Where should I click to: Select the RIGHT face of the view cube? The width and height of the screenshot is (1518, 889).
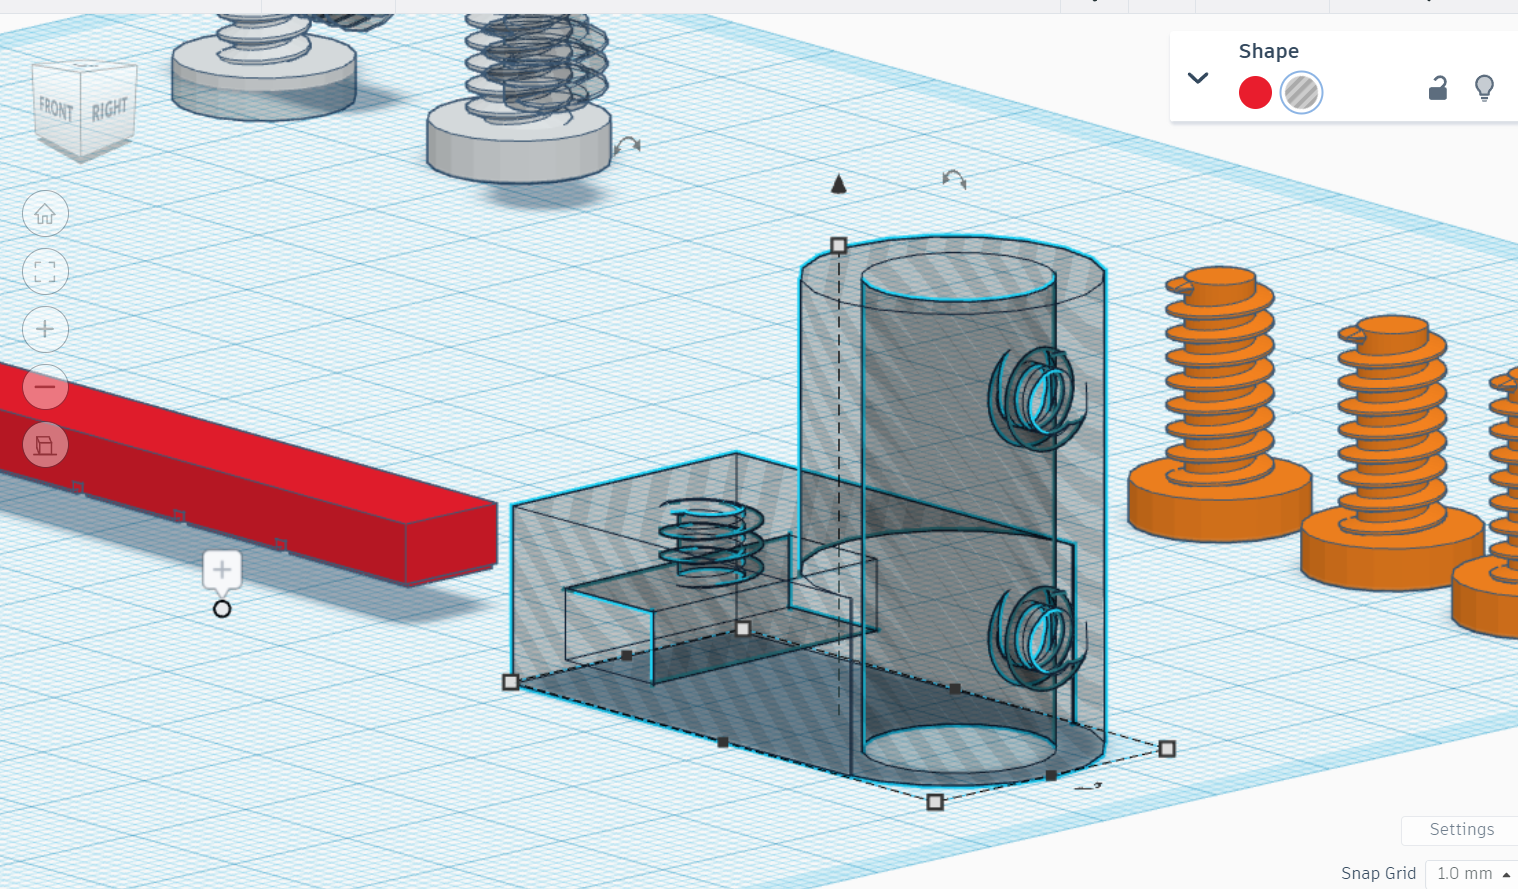click(x=109, y=109)
